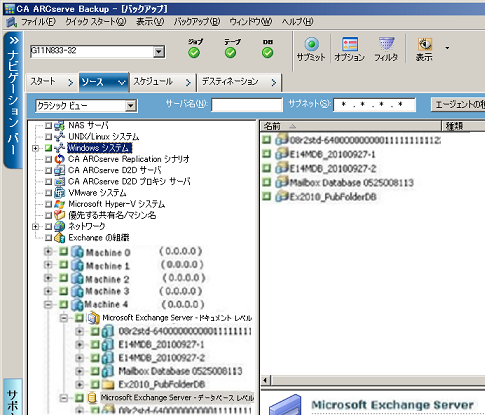Screen dimensions: 485x415
Task: Click the サーバ名 input field
Action: pyautogui.click(x=247, y=105)
